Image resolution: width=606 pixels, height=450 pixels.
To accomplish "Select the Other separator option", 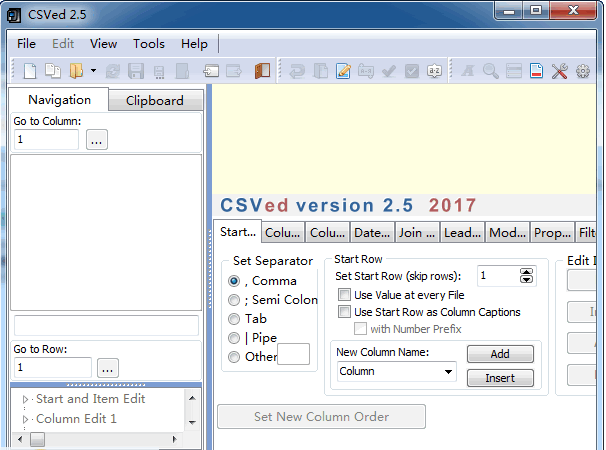I will click(x=234, y=357).
